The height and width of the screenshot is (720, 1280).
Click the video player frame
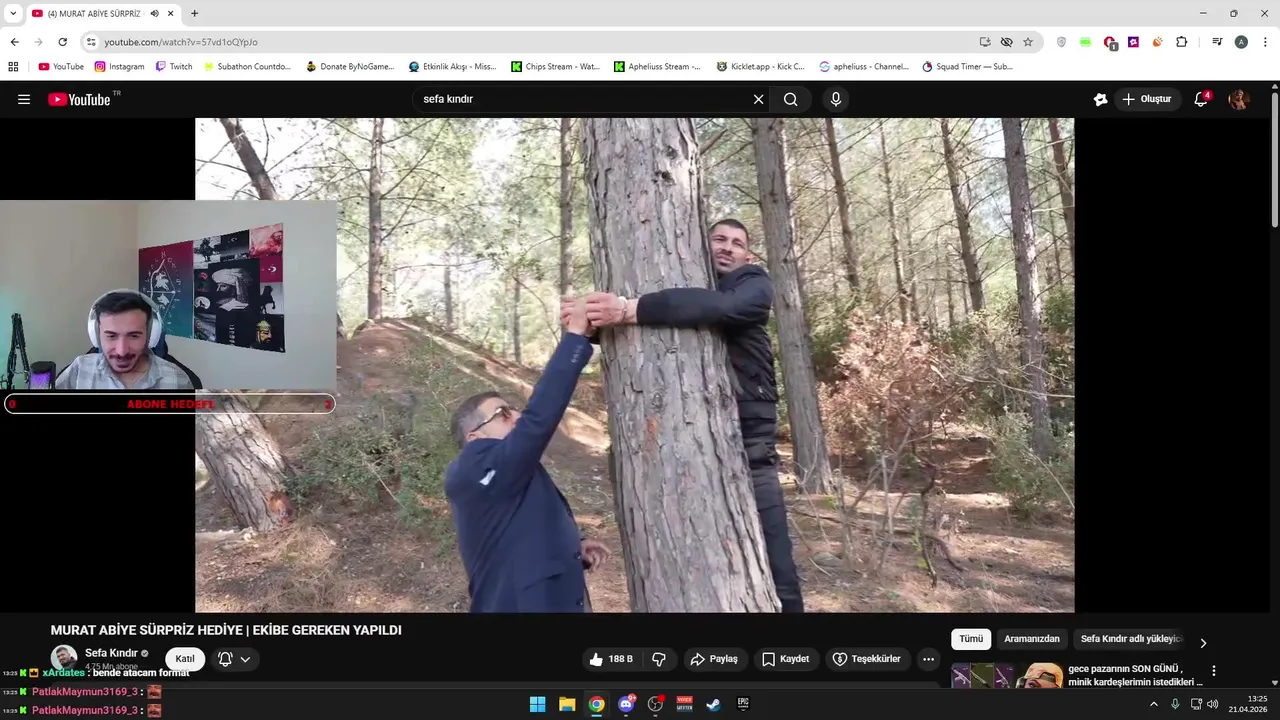(x=635, y=365)
